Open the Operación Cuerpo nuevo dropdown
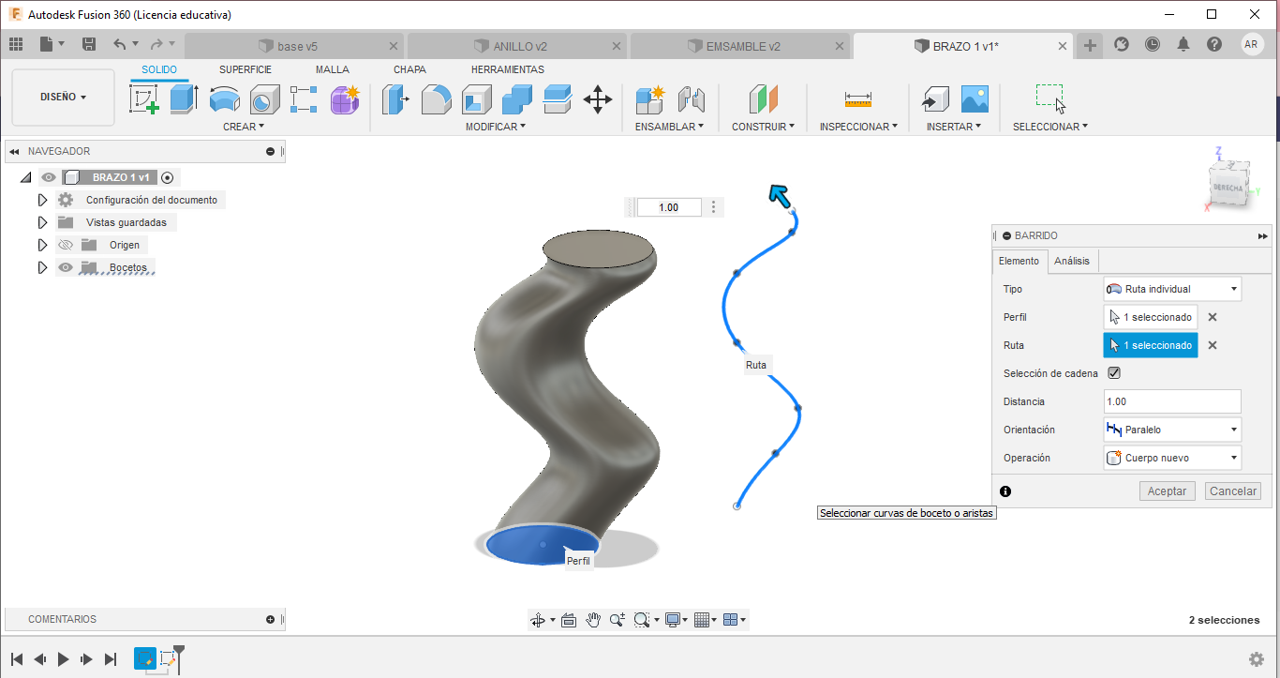 pyautogui.click(x=1172, y=457)
